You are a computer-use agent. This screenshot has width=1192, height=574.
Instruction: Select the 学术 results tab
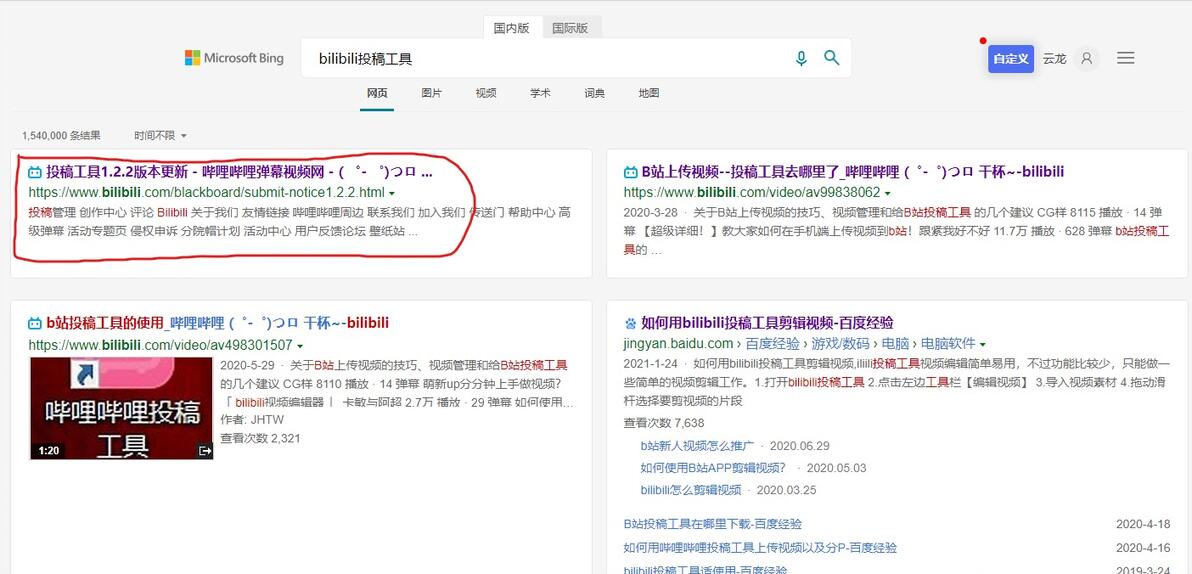(541, 94)
